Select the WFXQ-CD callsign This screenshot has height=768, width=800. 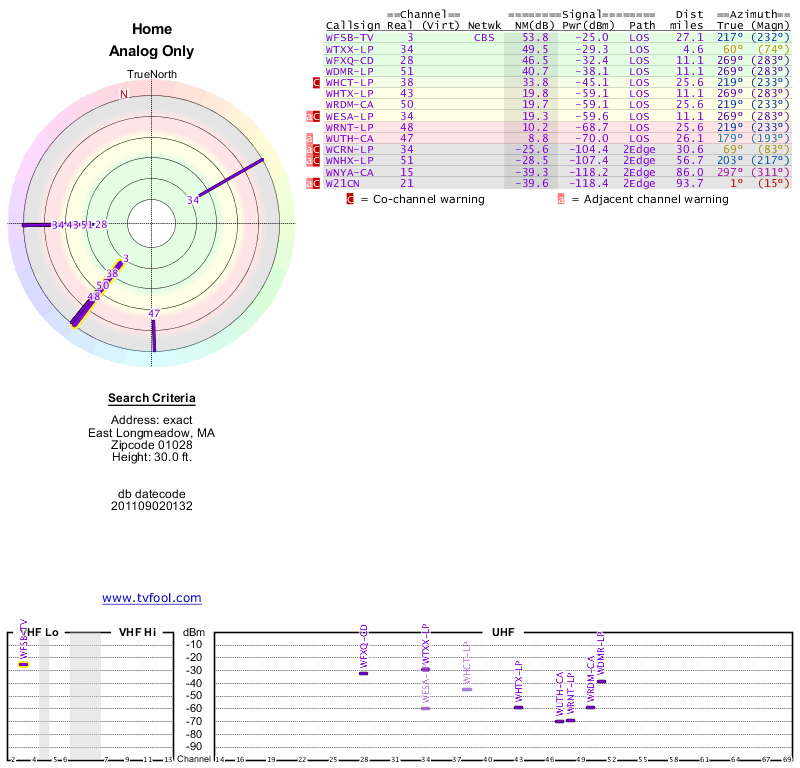coord(349,61)
